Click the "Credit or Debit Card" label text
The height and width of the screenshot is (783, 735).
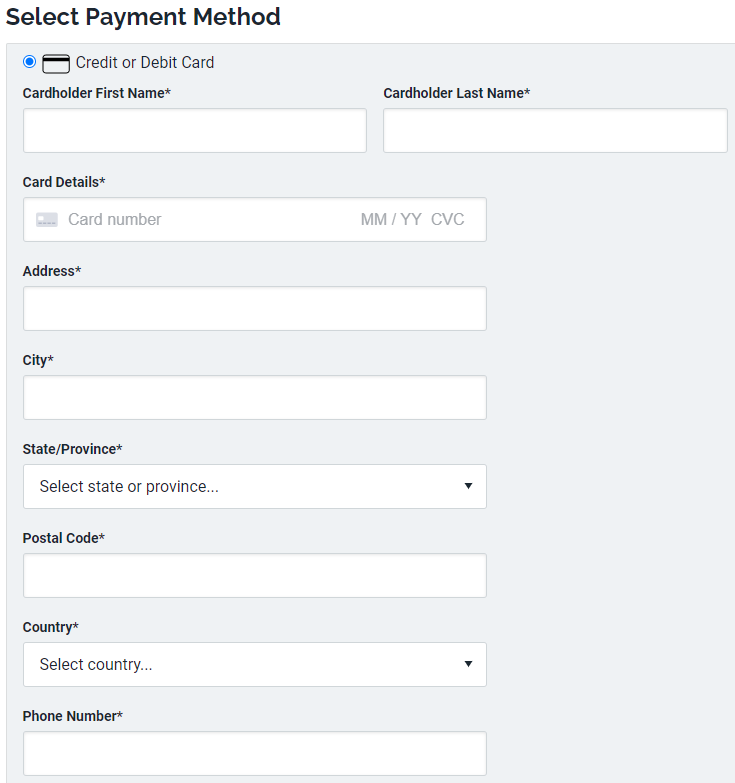coord(145,62)
